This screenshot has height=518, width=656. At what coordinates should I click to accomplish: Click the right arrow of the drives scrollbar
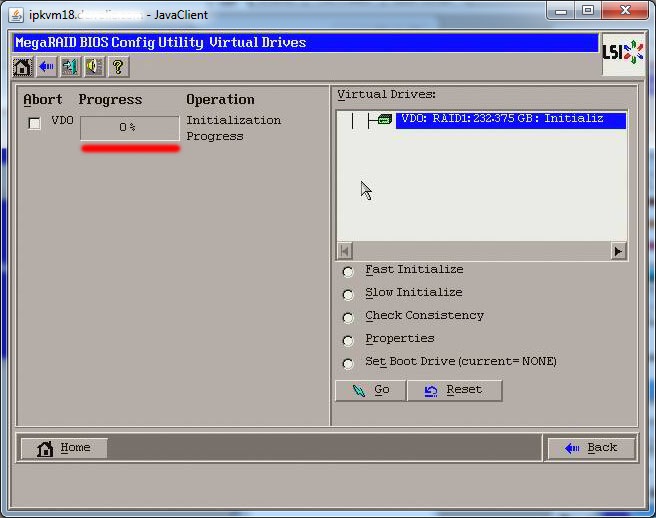coord(618,251)
